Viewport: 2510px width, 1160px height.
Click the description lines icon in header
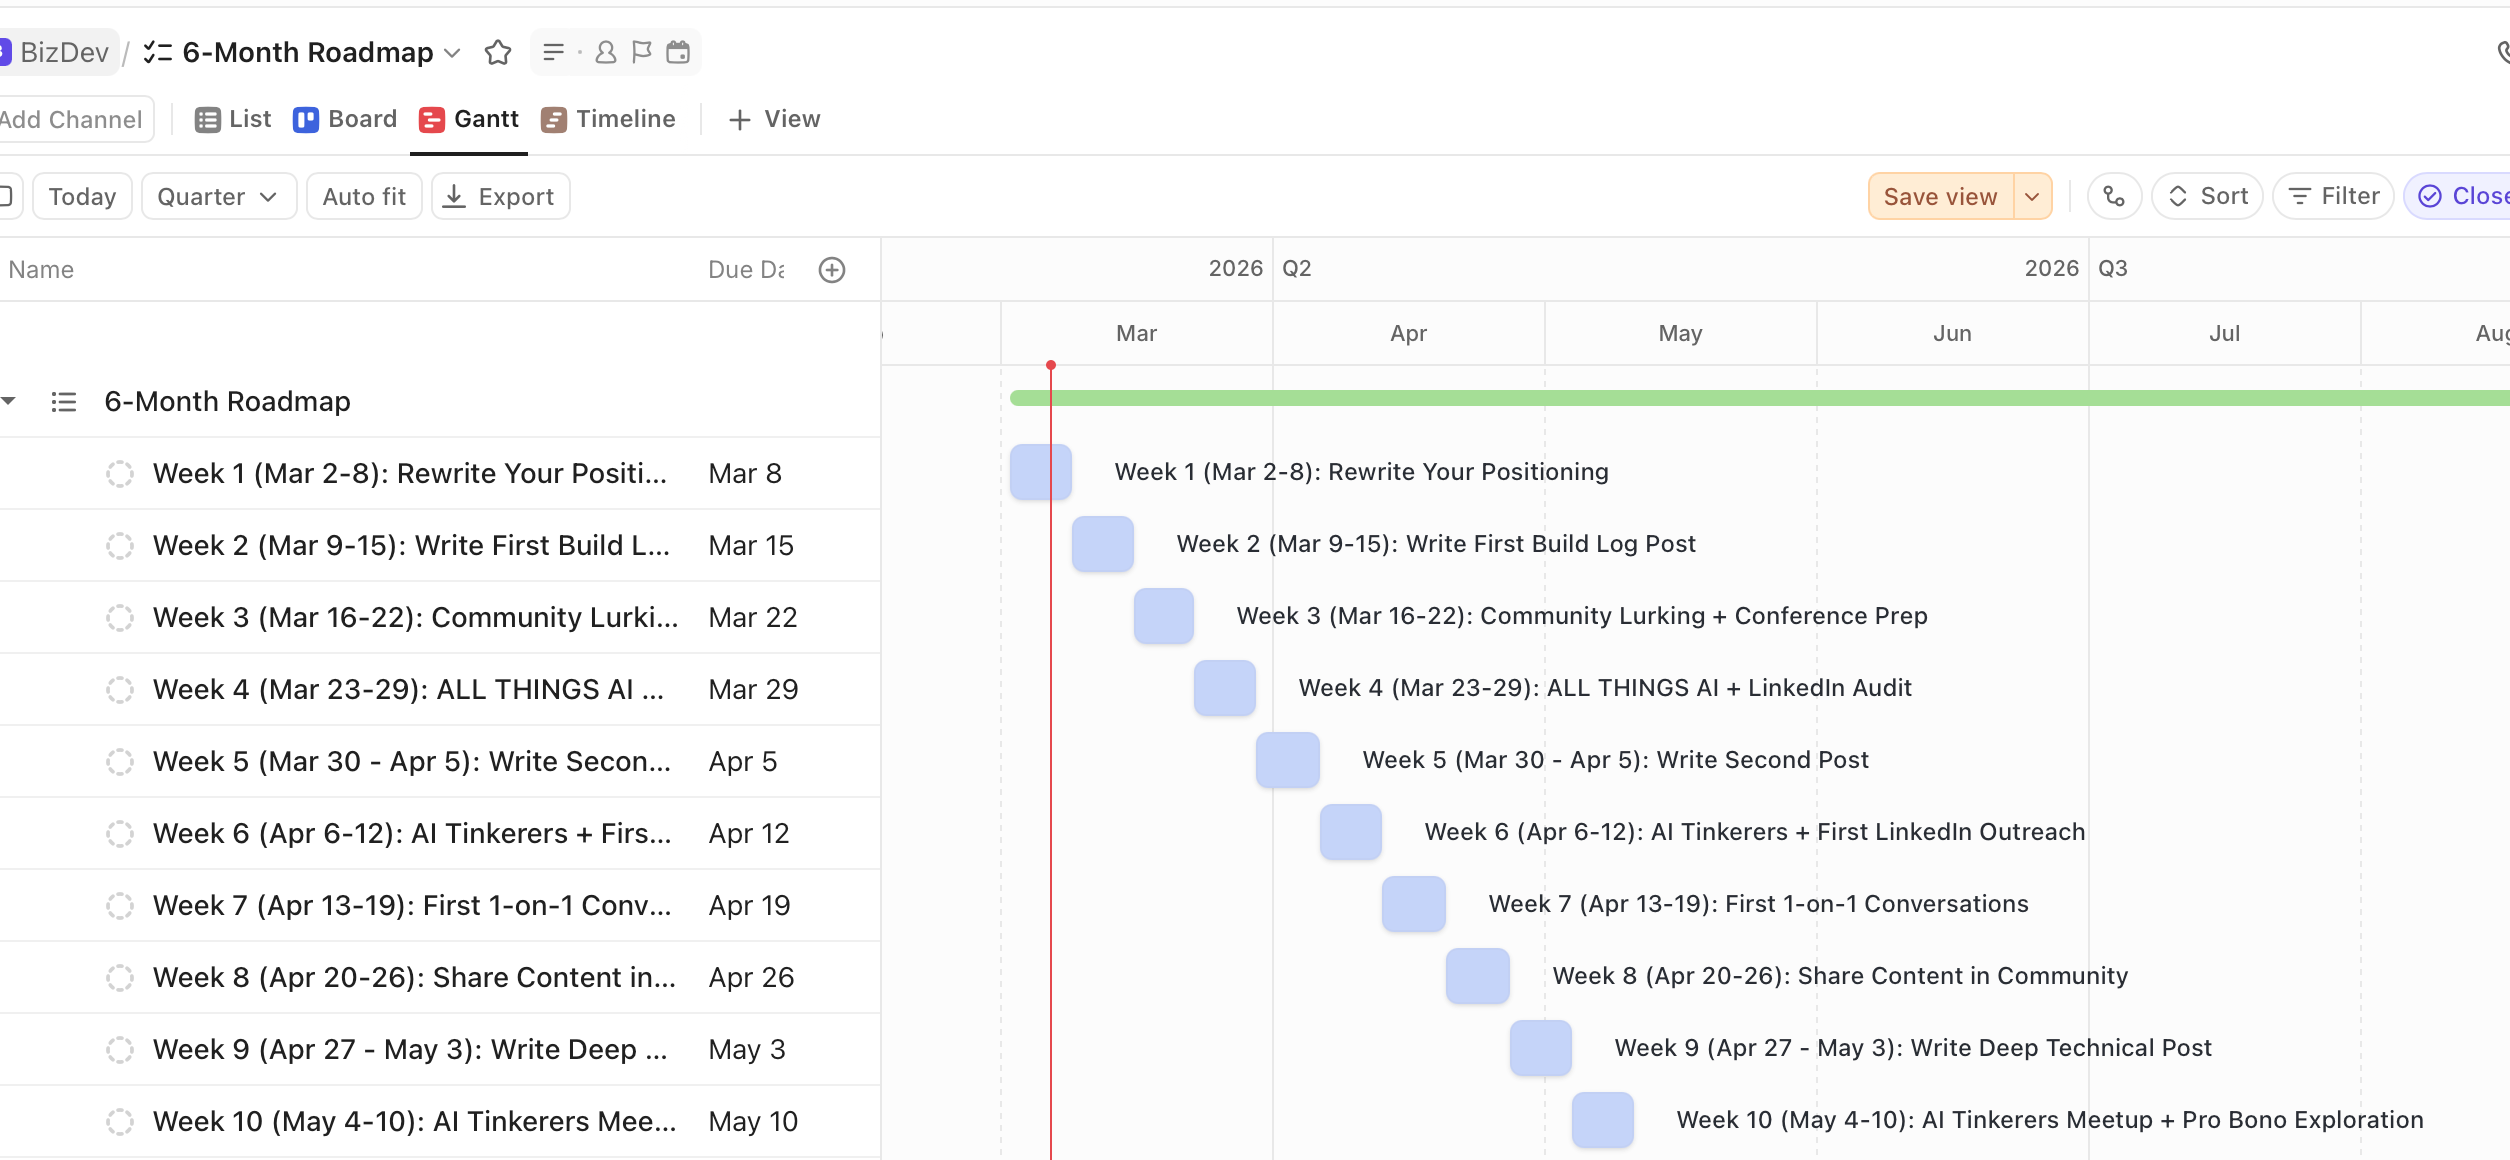pyautogui.click(x=553, y=52)
